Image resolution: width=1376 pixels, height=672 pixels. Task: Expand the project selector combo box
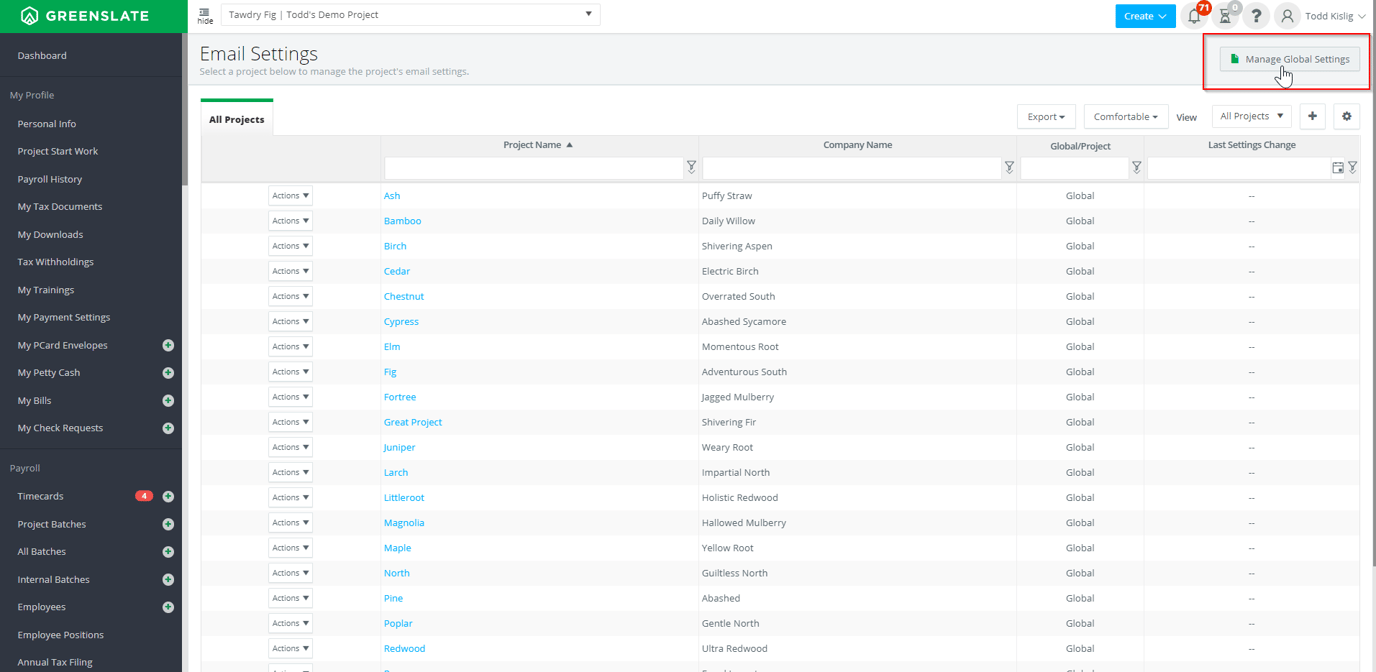[411, 15]
